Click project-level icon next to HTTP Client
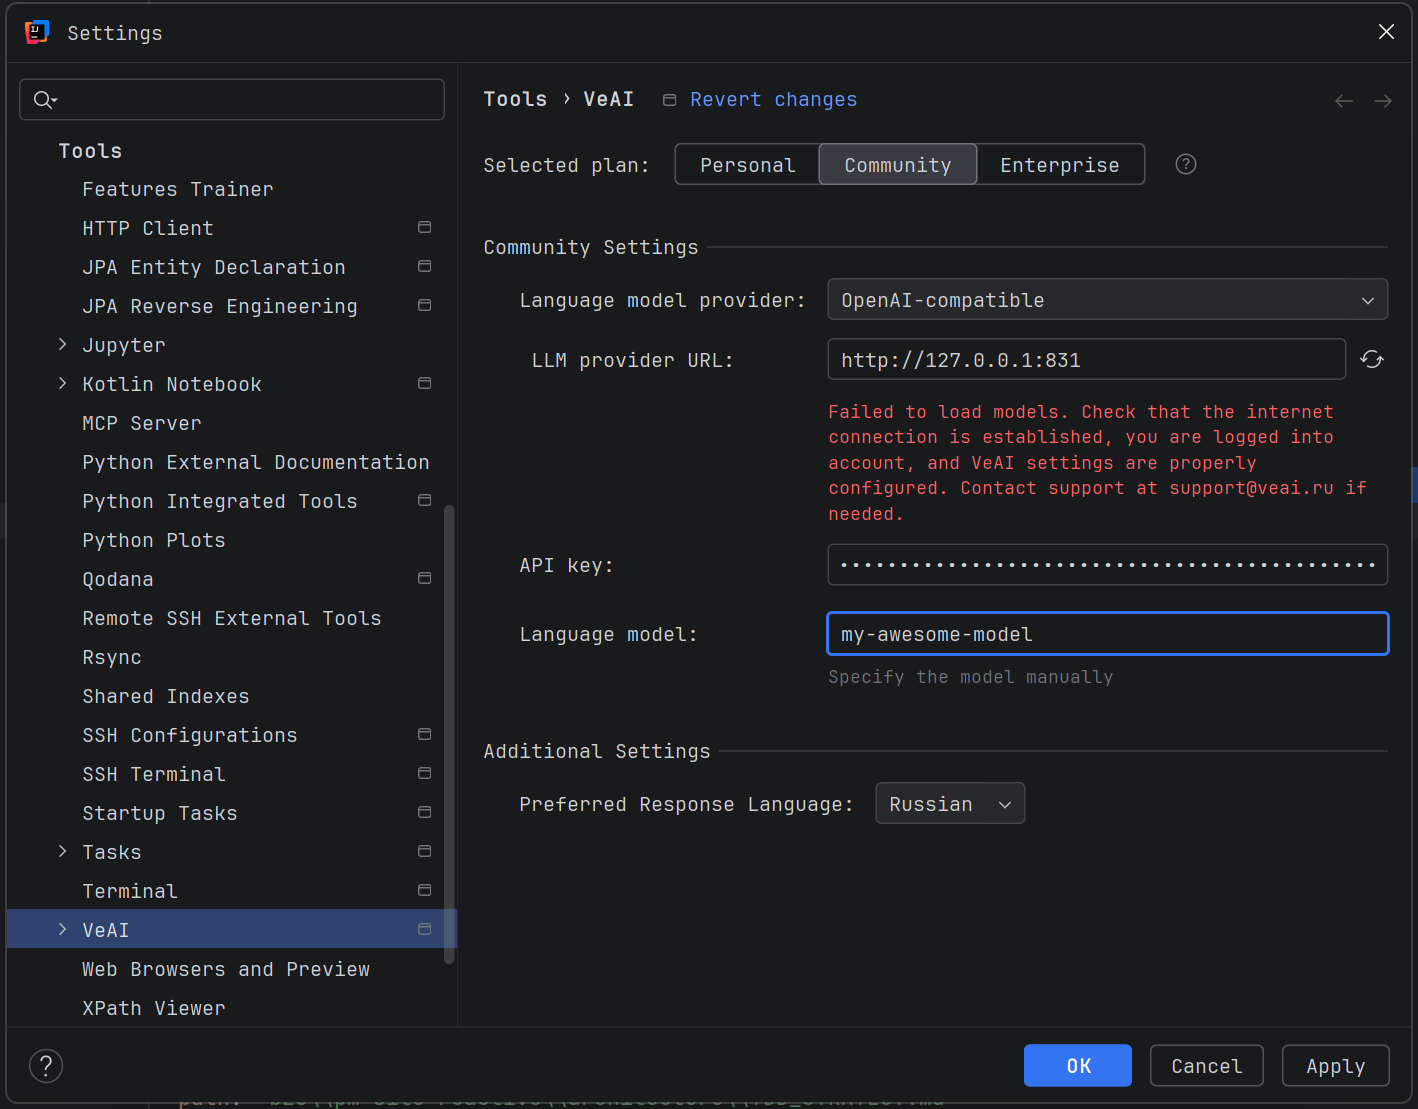Viewport: 1418px width, 1109px height. (x=424, y=228)
